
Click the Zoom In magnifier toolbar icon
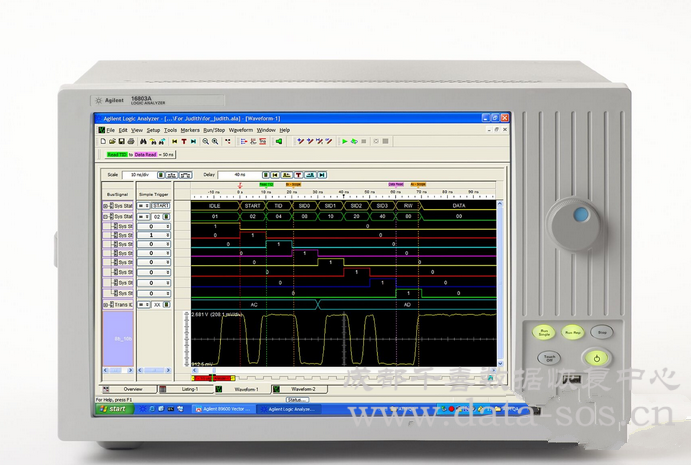coord(205,142)
